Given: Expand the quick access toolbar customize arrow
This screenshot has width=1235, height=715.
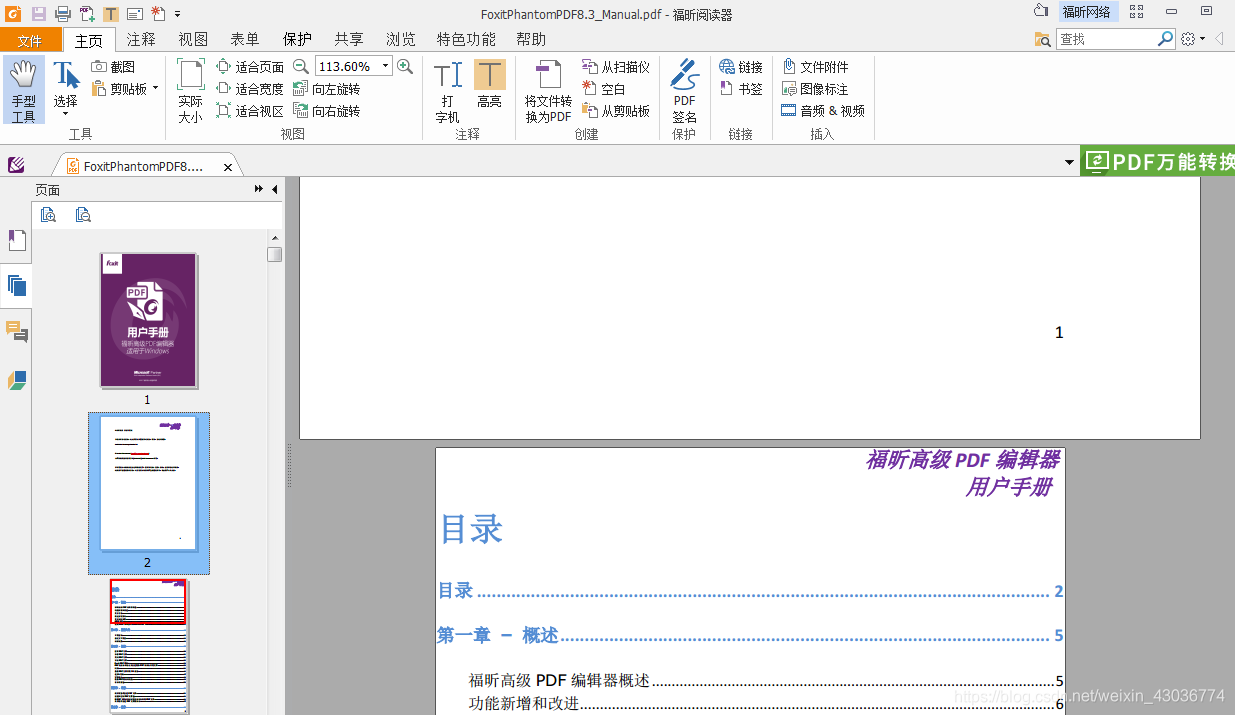Looking at the screenshot, I should (177, 13).
